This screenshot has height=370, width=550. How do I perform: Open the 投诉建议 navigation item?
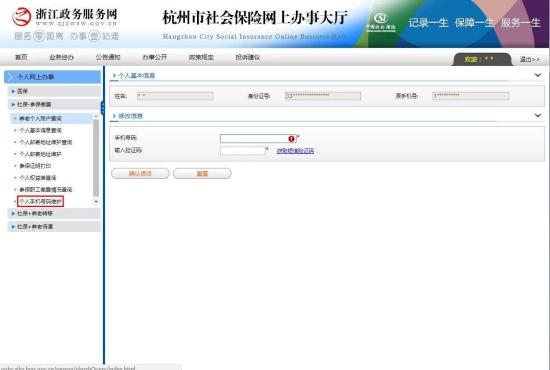[248, 57]
